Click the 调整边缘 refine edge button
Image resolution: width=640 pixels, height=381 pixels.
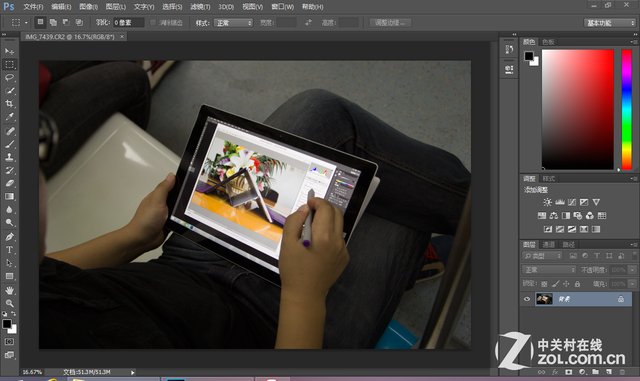(390, 23)
